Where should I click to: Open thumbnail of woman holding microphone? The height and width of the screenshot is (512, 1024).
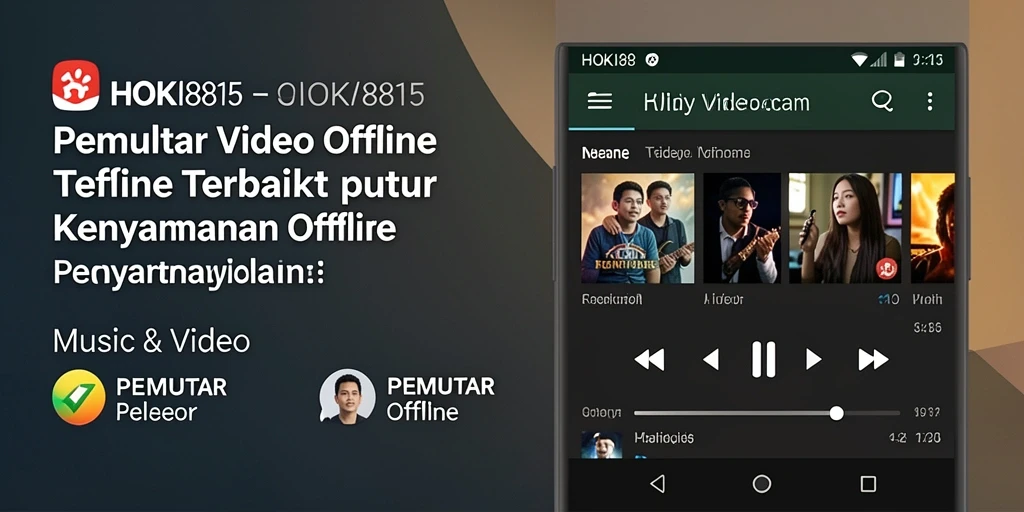point(845,228)
